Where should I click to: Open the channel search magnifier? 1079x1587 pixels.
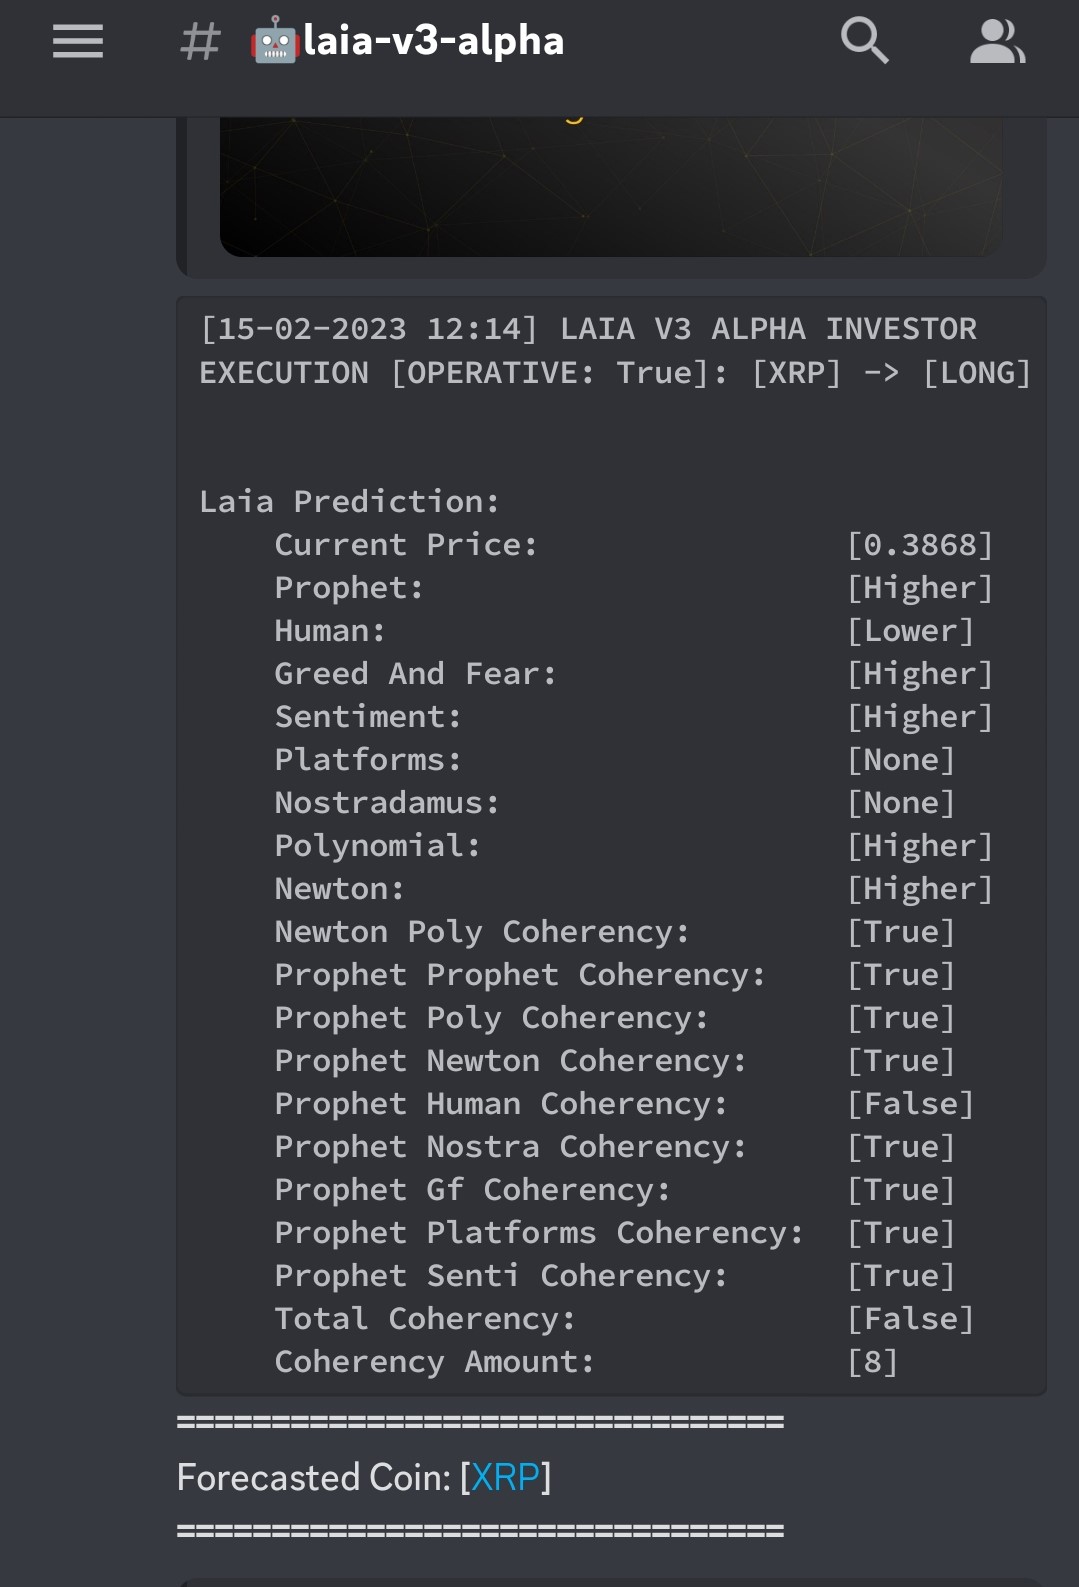click(x=864, y=42)
